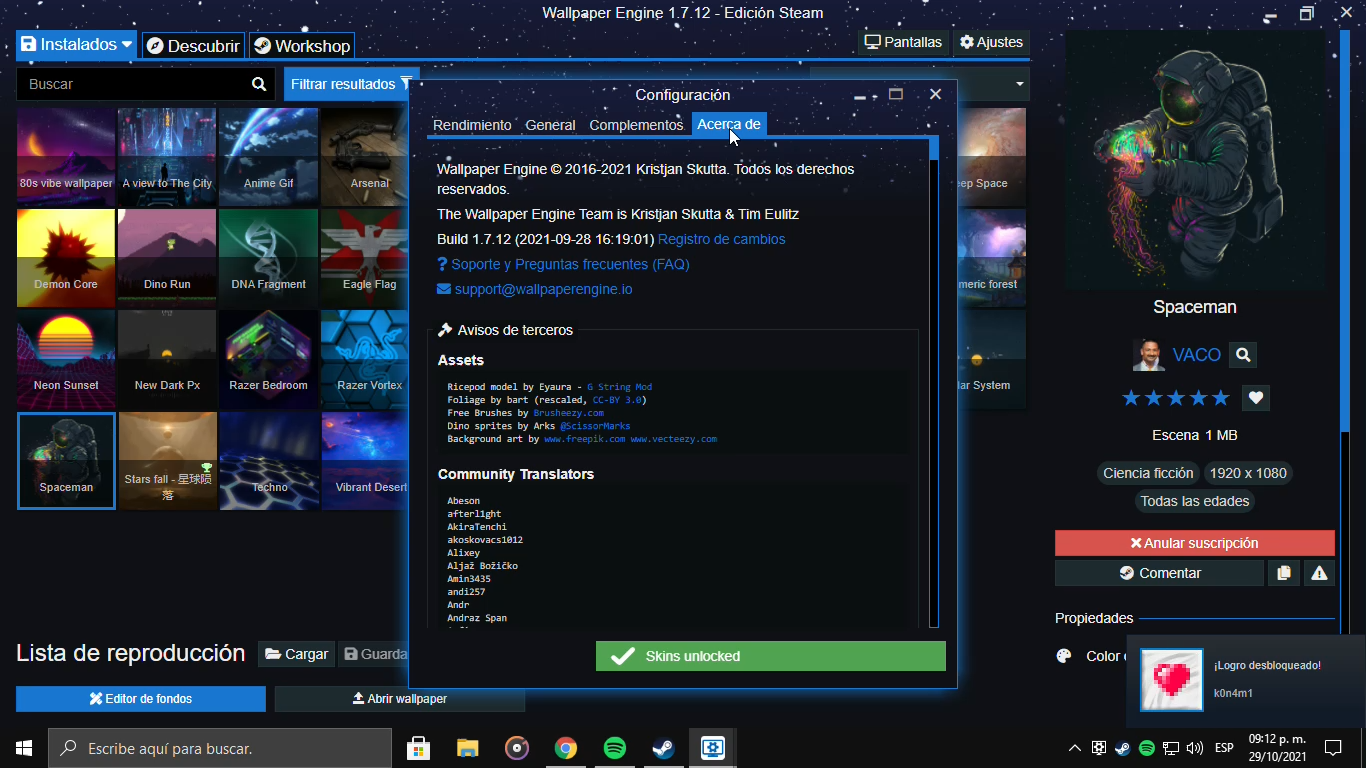Switch to the Workshop tab
Screen dimensions: 1366x768
click(301, 46)
